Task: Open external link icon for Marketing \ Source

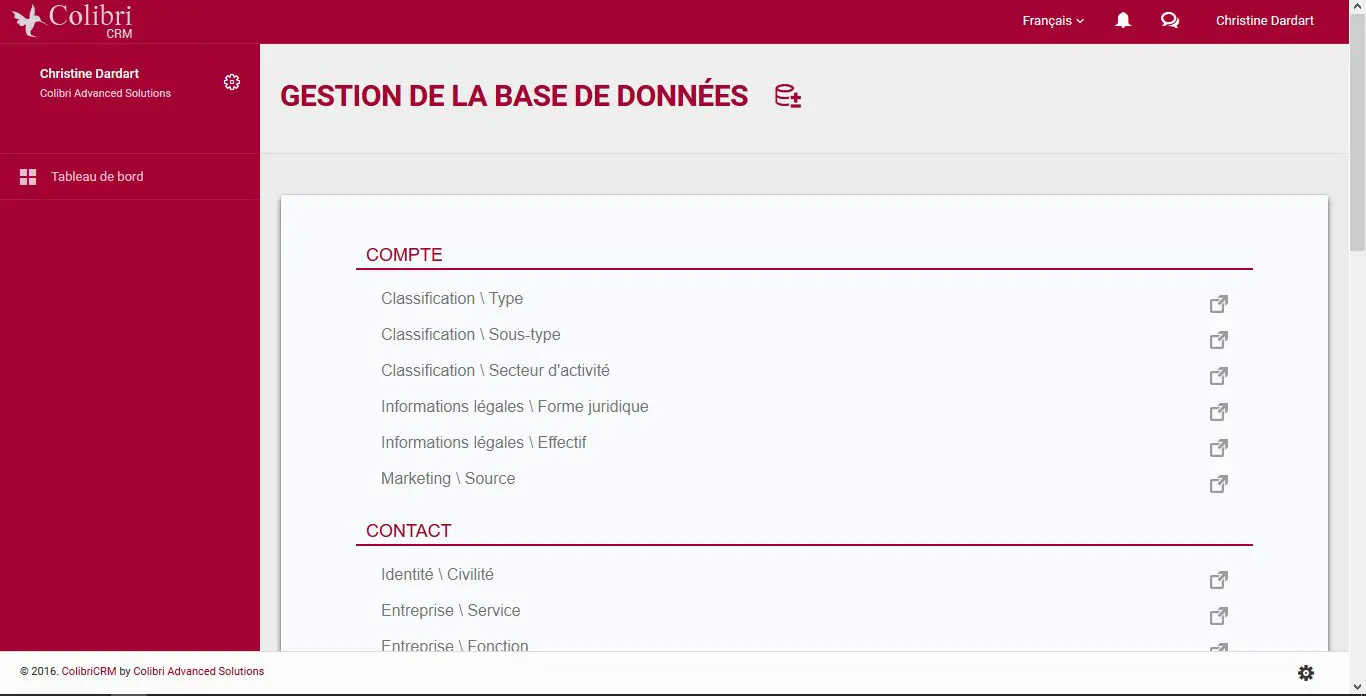Action: (1219, 483)
